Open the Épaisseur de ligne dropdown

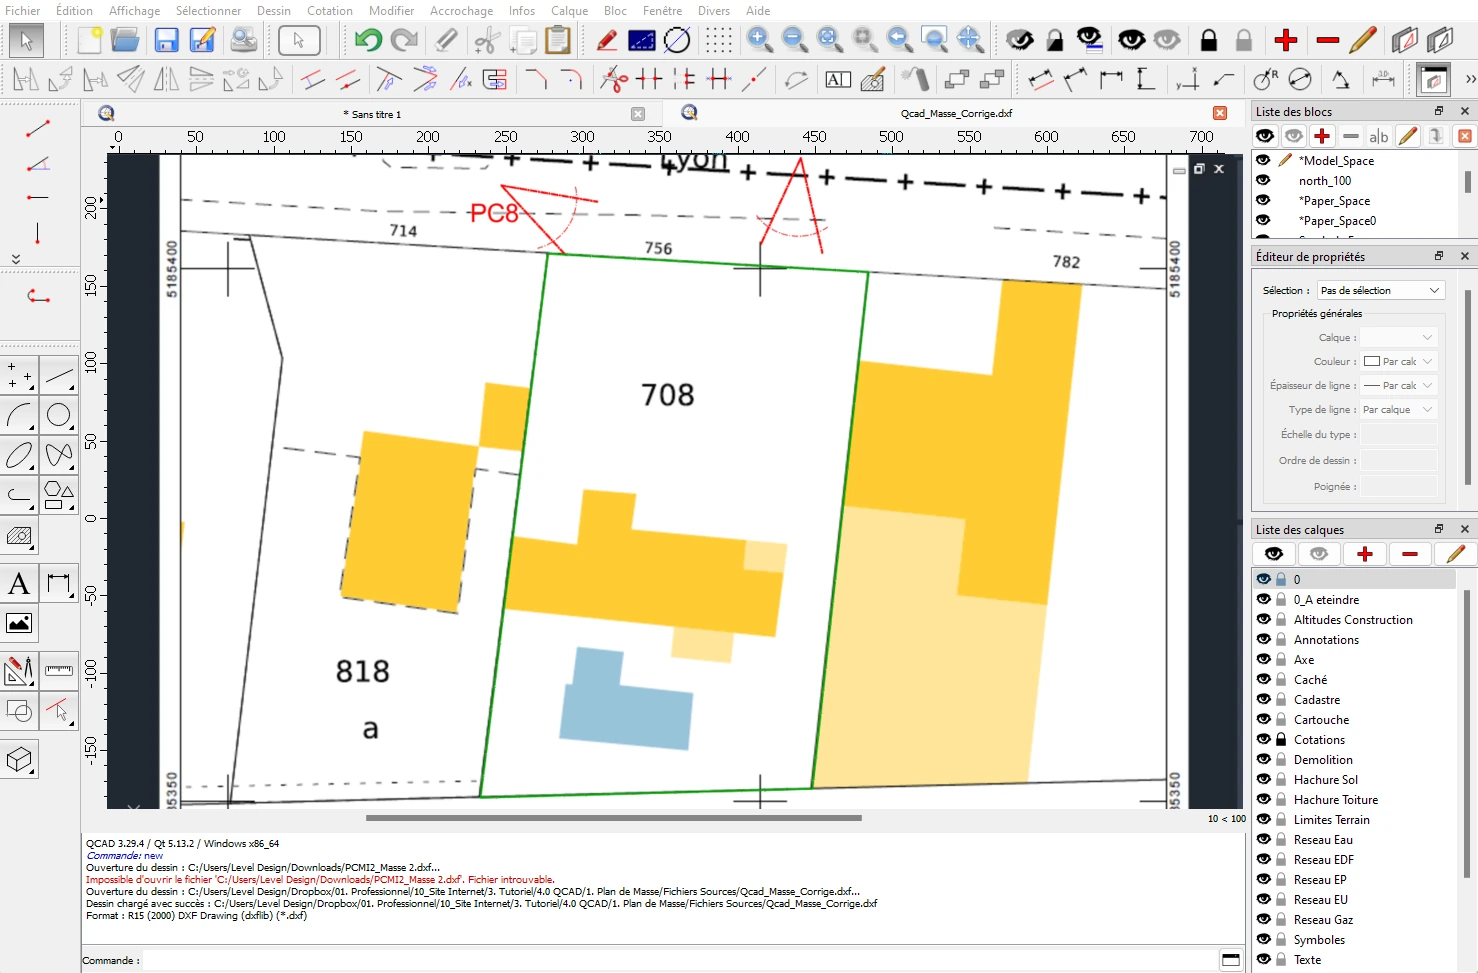click(x=1399, y=385)
